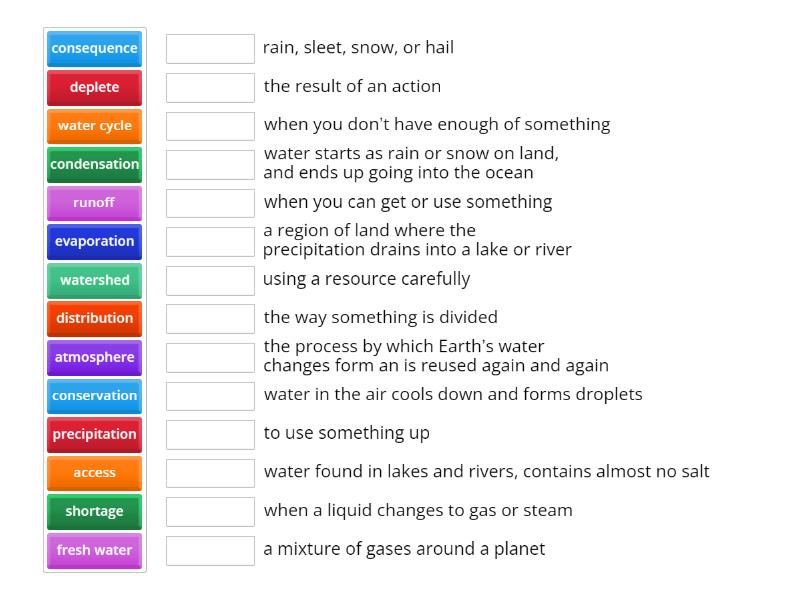
Task: Click the purple 'runoff' tile
Action: click(x=94, y=203)
